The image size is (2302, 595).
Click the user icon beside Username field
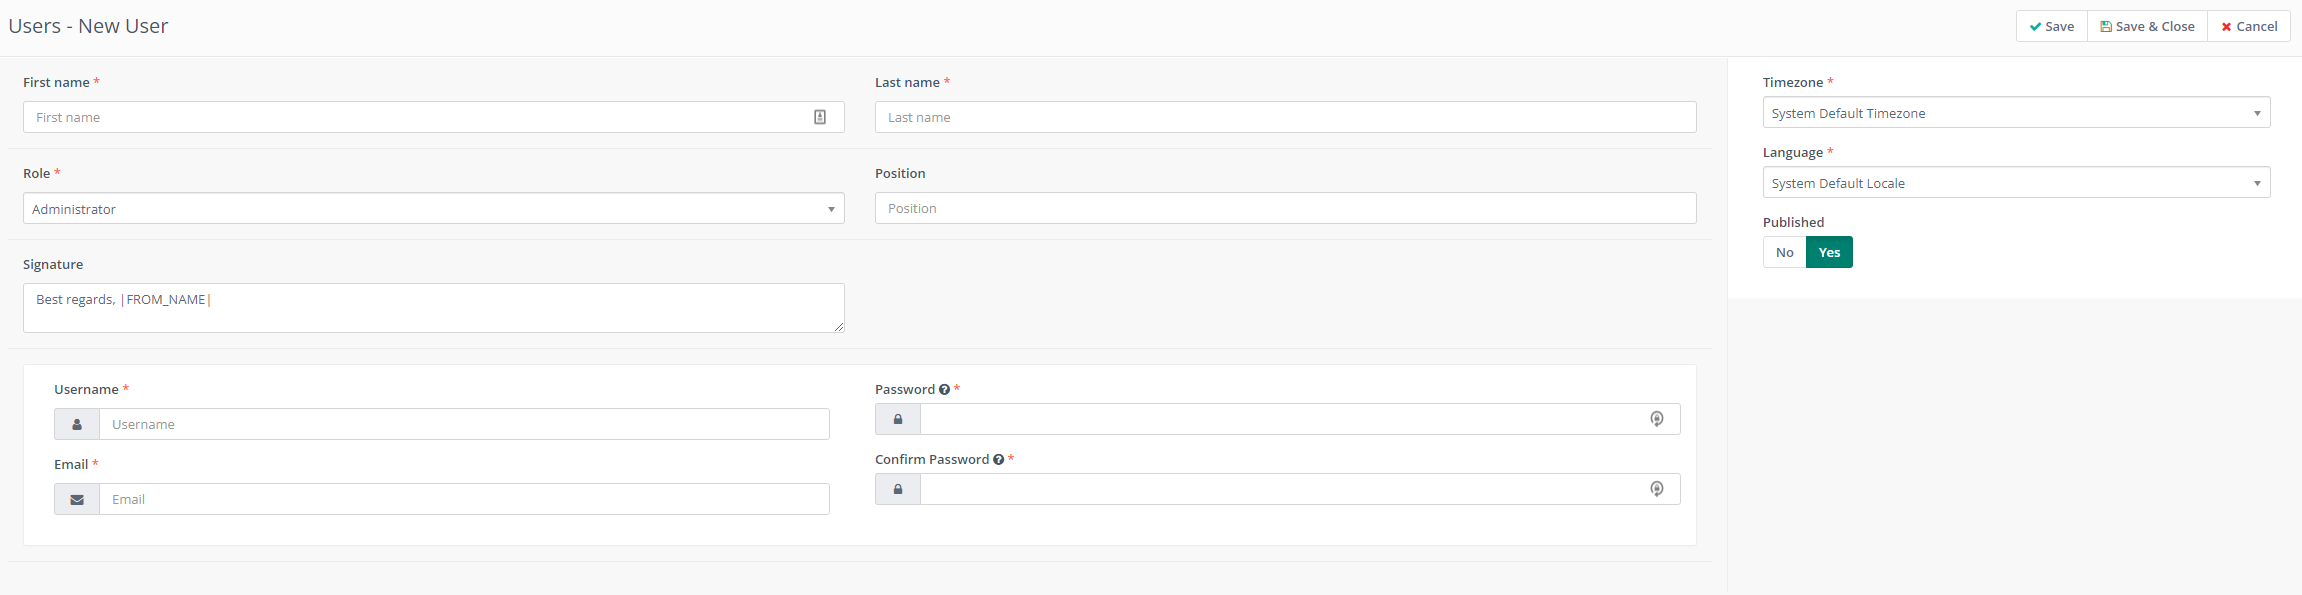click(77, 424)
